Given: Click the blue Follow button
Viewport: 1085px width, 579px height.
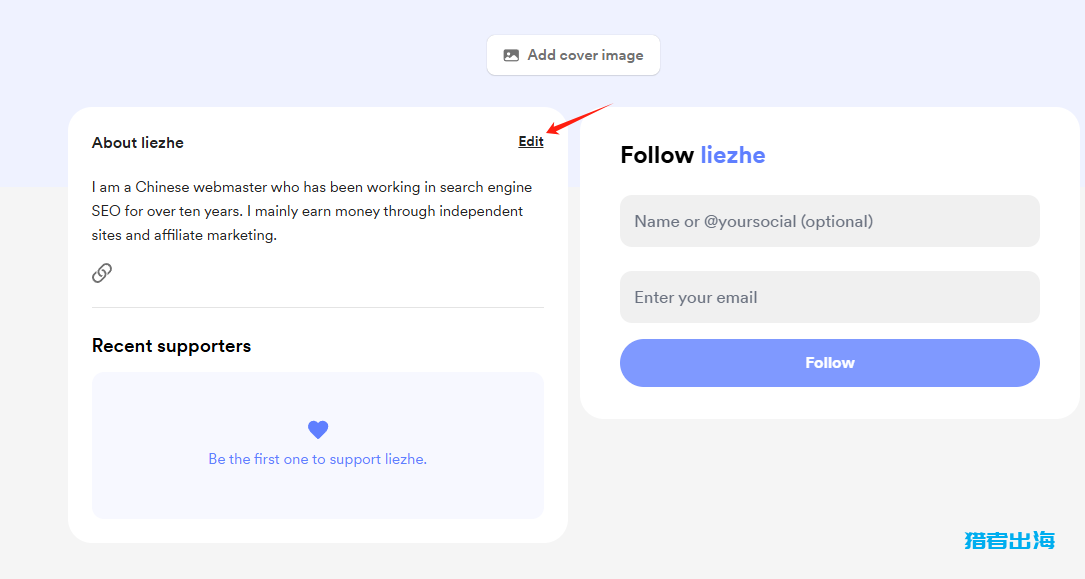Looking at the screenshot, I should [x=830, y=362].
